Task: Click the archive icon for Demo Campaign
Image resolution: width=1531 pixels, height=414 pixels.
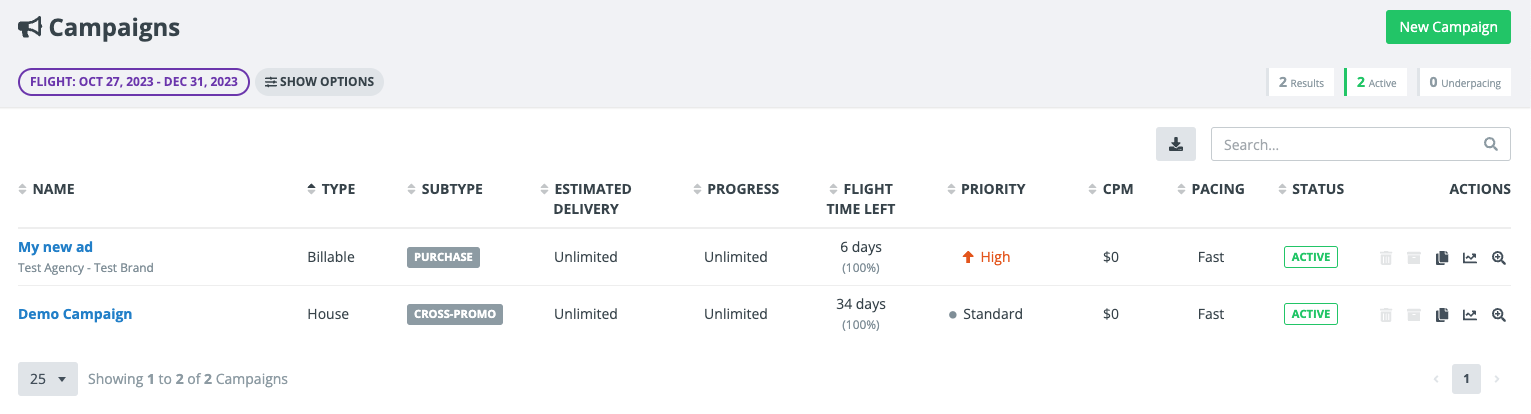Action: click(x=1414, y=315)
